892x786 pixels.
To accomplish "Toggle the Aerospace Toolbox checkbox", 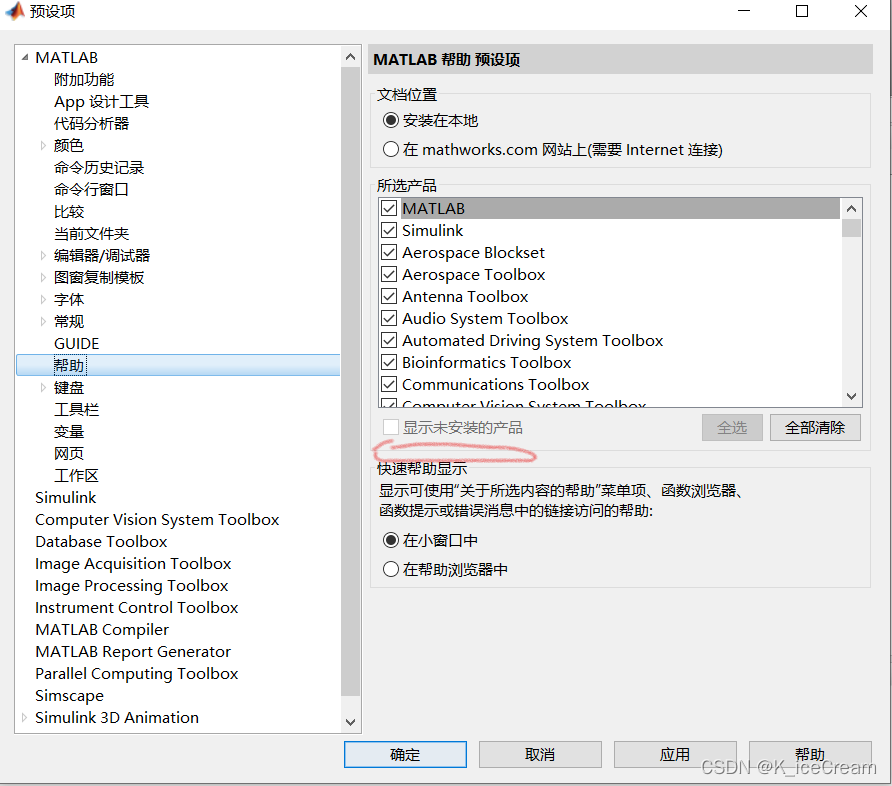I will coord(389,275).
